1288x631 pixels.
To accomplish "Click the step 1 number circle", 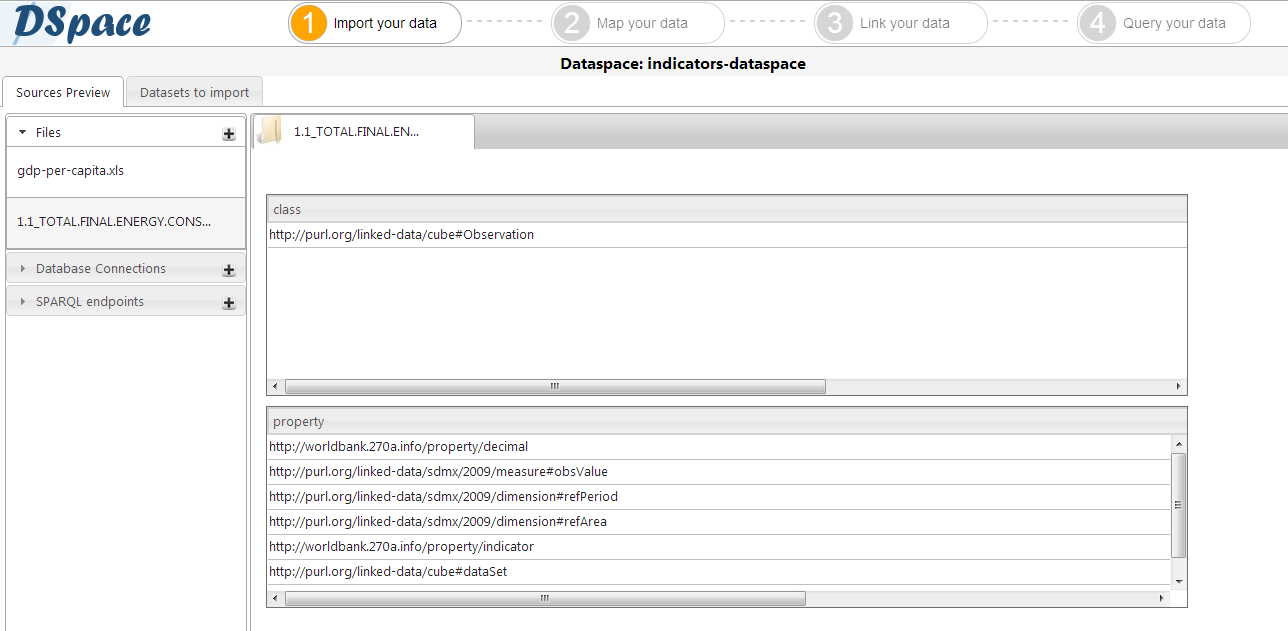I will pos(309,23).
